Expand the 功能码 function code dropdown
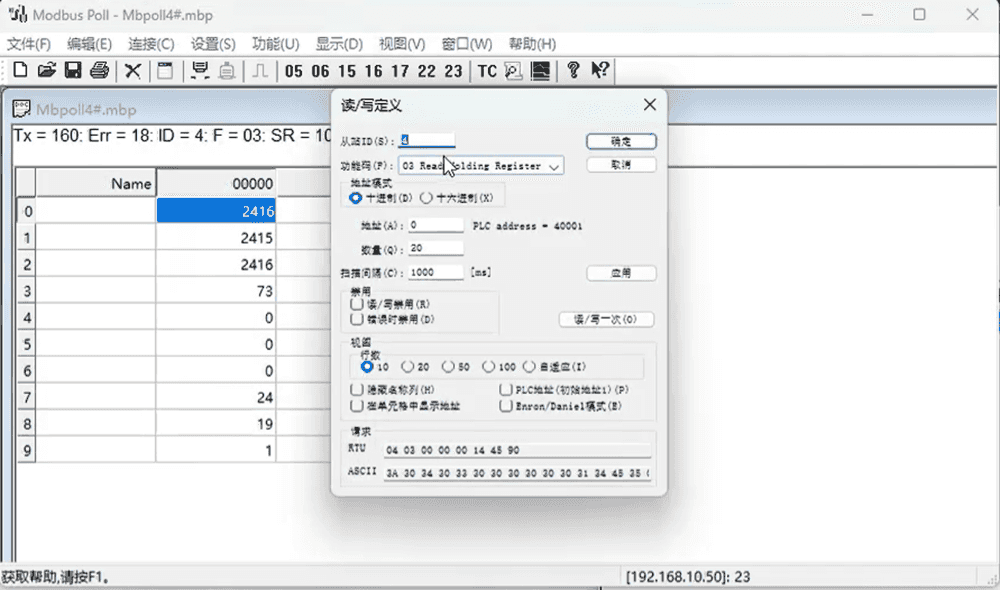1000x590 pixels. click(x=554, y=166)
